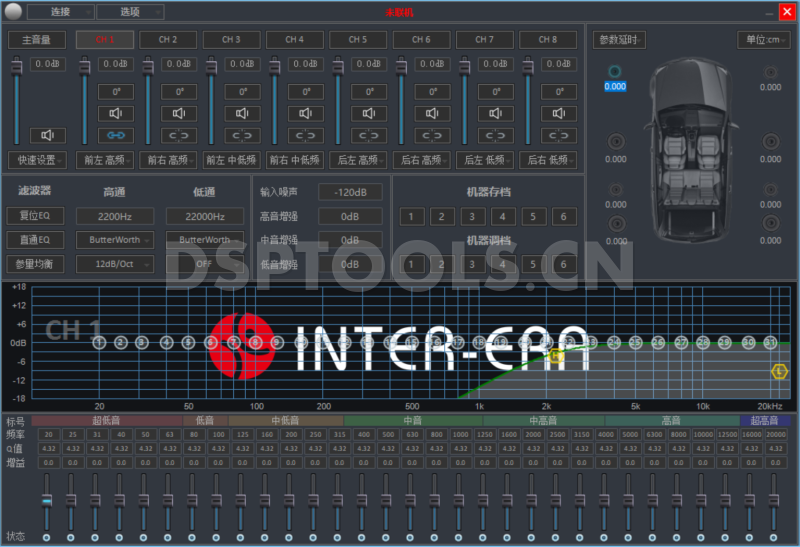Click the 直通EQ bypass button
The height and width of the screenshot is (547, 800).
[x=35, y=239]
